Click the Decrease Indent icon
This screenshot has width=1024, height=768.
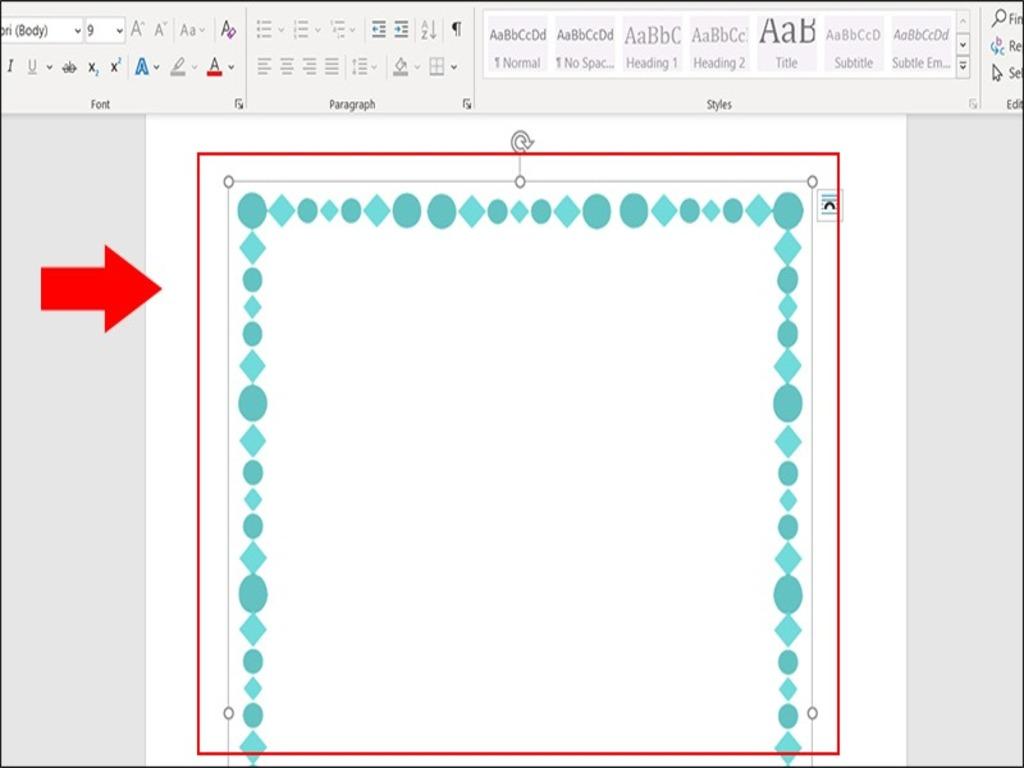(x=378, y=30)
